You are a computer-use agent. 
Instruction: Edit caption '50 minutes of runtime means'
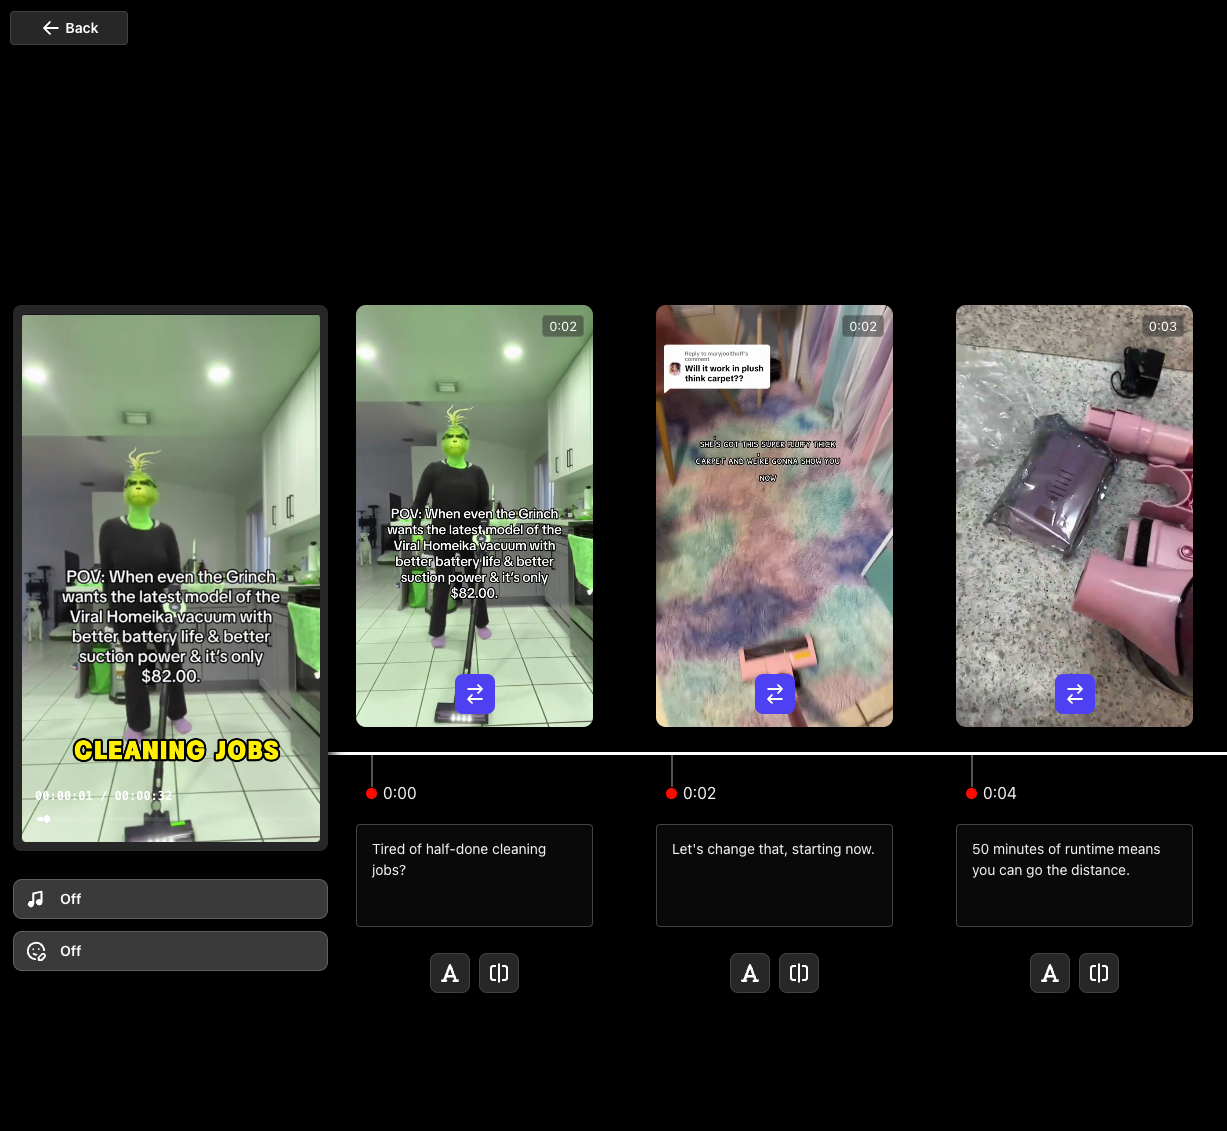coord(1074,875)
